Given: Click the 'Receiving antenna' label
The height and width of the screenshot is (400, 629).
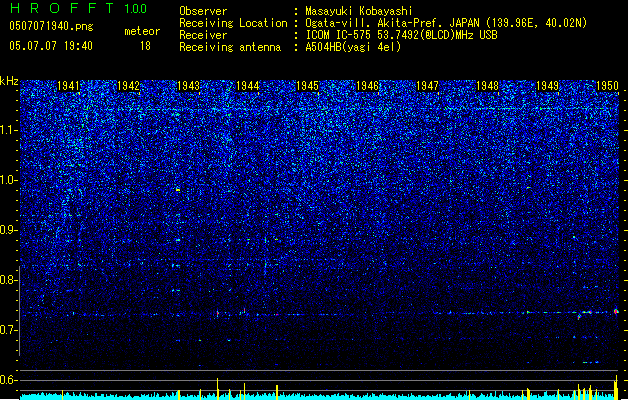Looking at the screenshot, I should (x=230, y=47).
